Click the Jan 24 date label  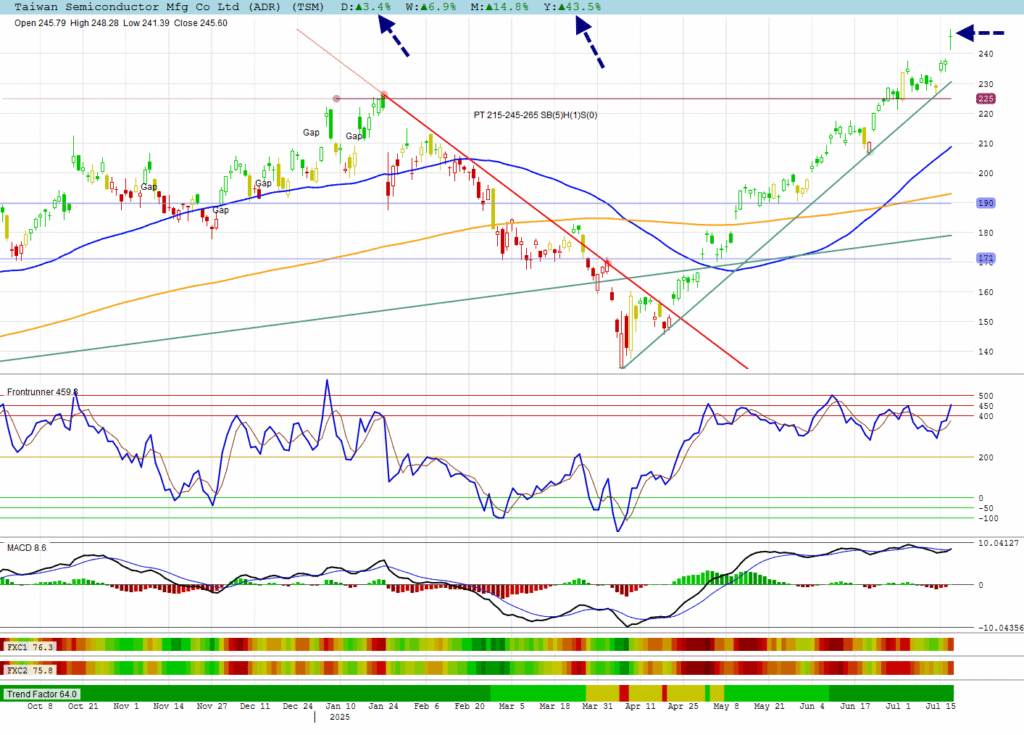pos(383,706)
